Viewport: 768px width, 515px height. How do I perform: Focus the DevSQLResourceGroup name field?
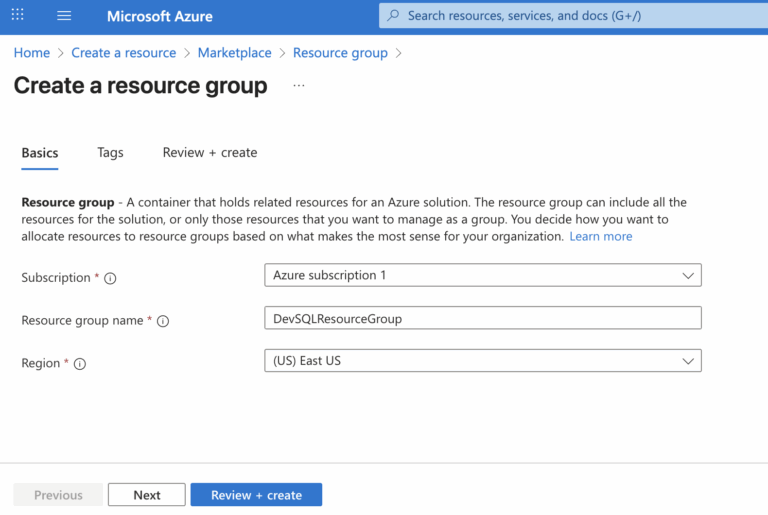point(482,318)
